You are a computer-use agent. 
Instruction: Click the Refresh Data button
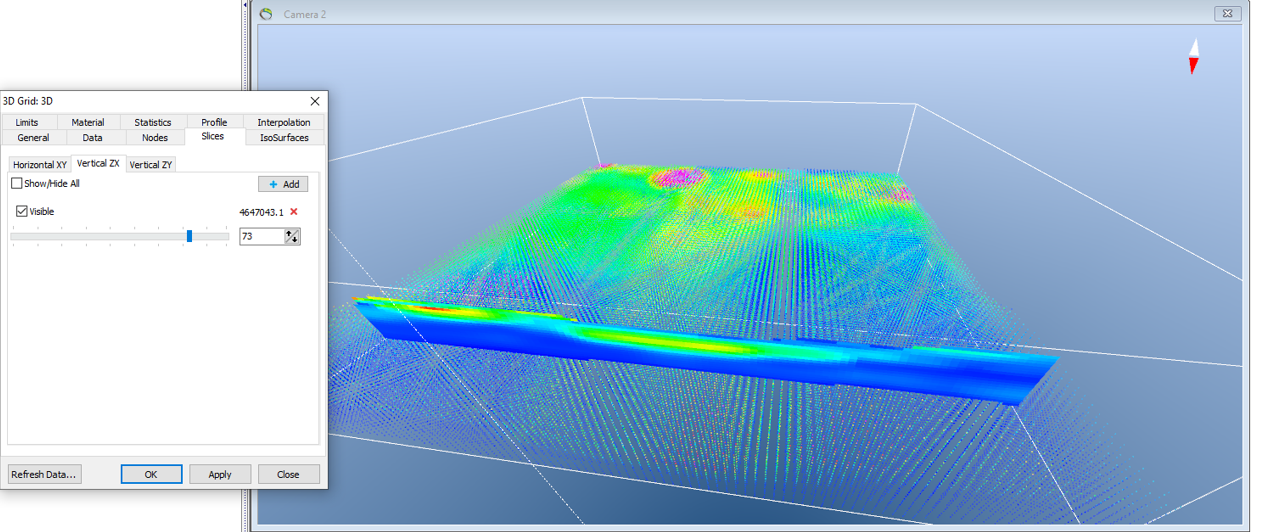[44, 474]
